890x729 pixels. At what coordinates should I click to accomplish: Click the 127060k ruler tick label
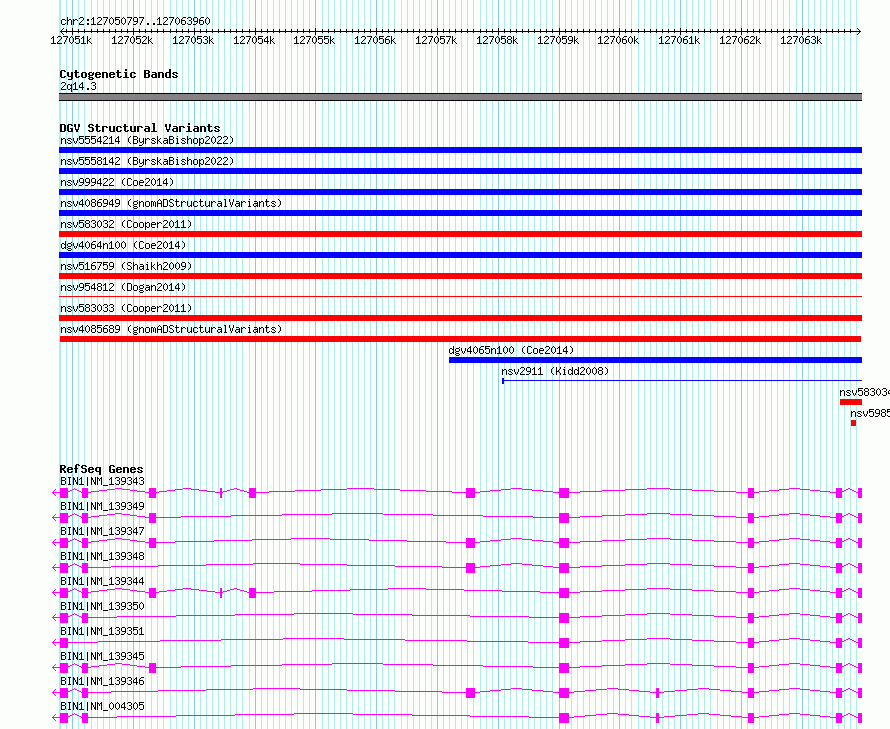[618, 40]
